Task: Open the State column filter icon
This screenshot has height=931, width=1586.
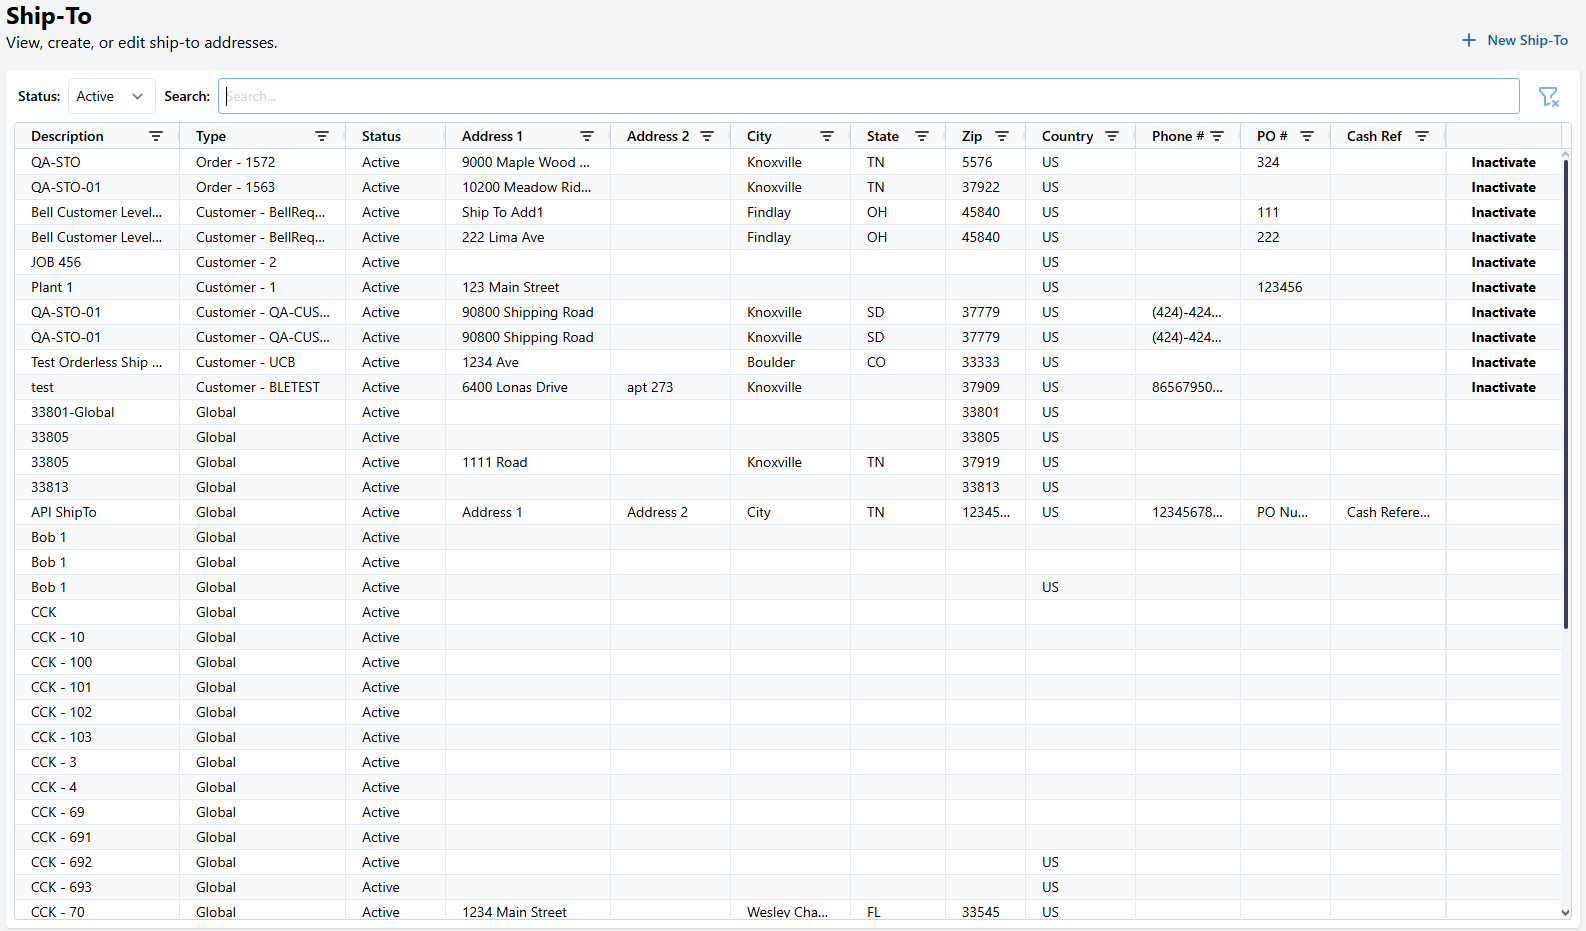Action: click(x=922, y=136)
